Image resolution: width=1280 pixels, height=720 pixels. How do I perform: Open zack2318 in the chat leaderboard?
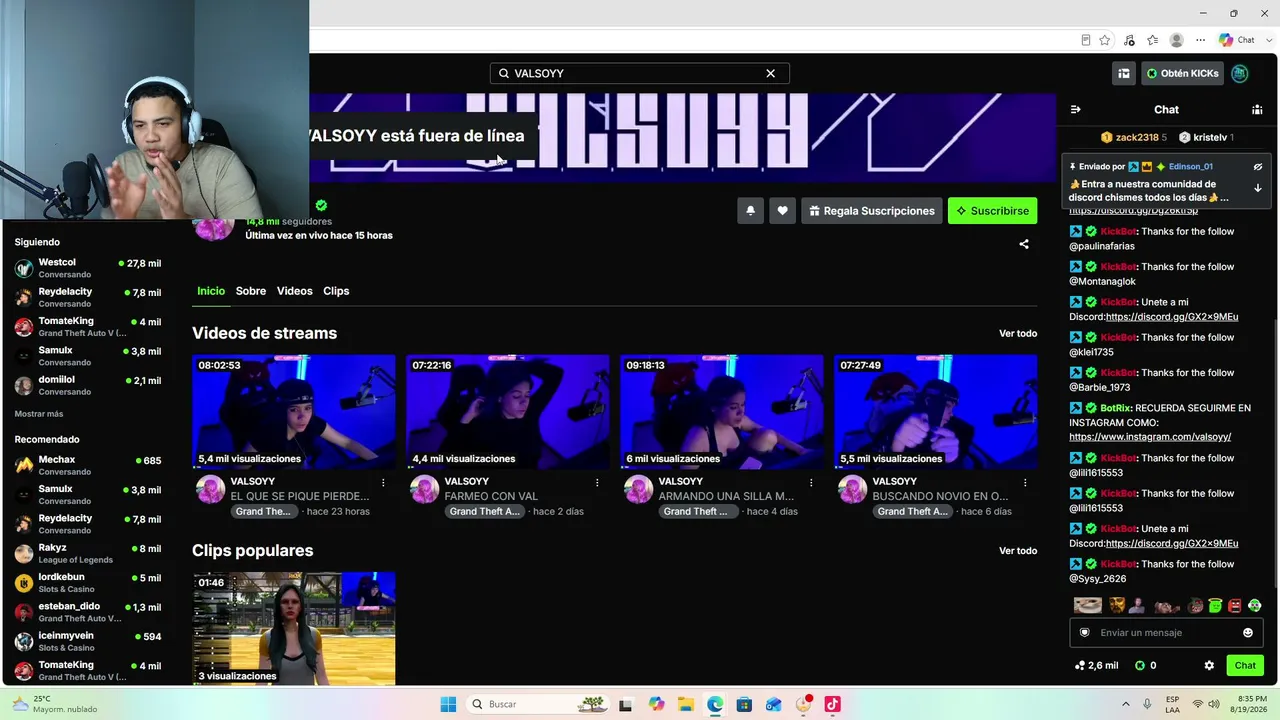1133,137
